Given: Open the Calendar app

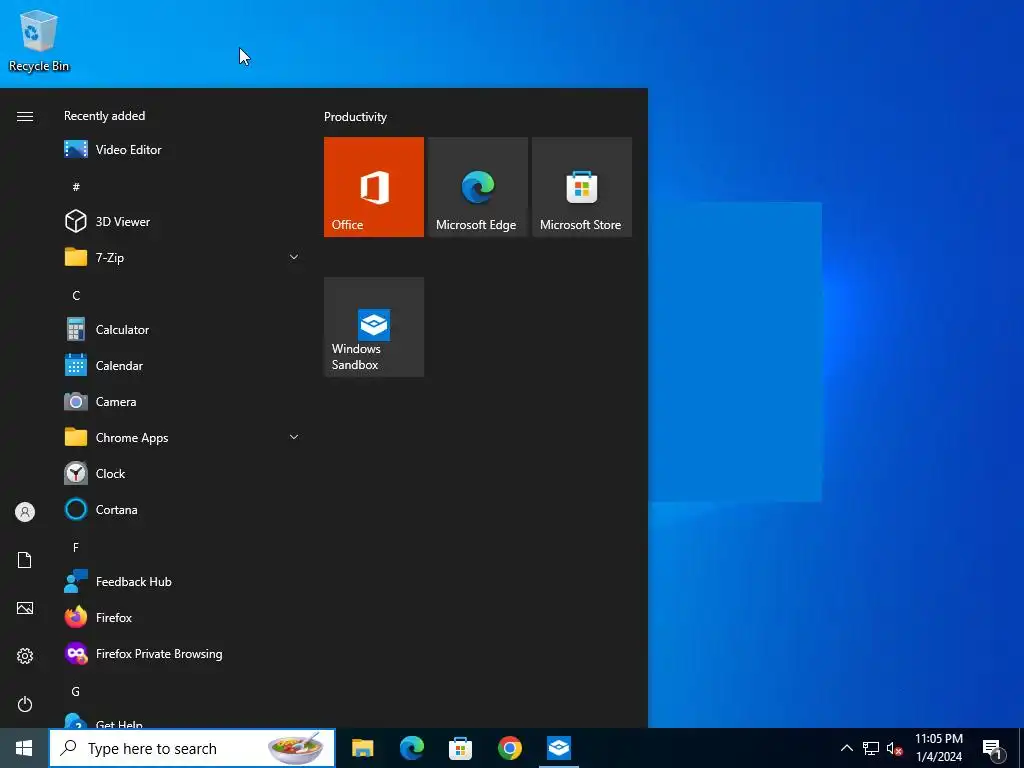Looking at the screenshot, I should (x=182, y=366).
